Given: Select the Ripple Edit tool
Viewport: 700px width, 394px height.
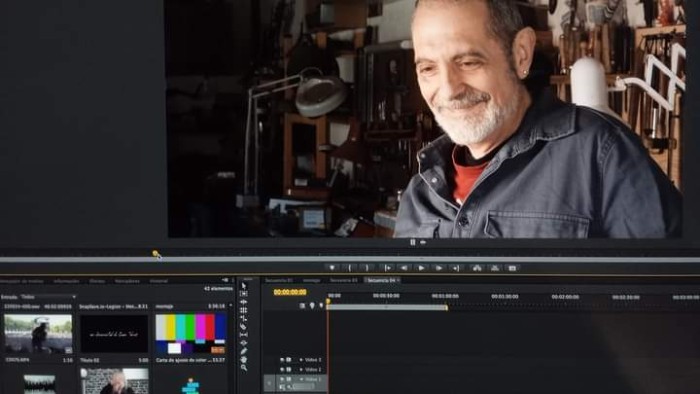Looking at the screenshot, I should coord(243,302).
